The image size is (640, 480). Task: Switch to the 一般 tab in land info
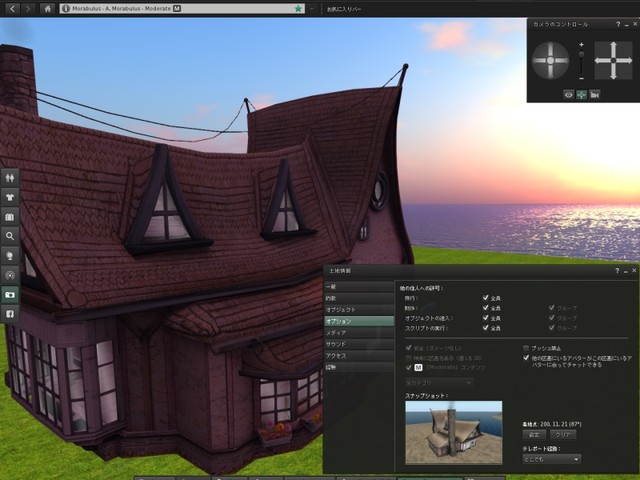tap(359, 287)
